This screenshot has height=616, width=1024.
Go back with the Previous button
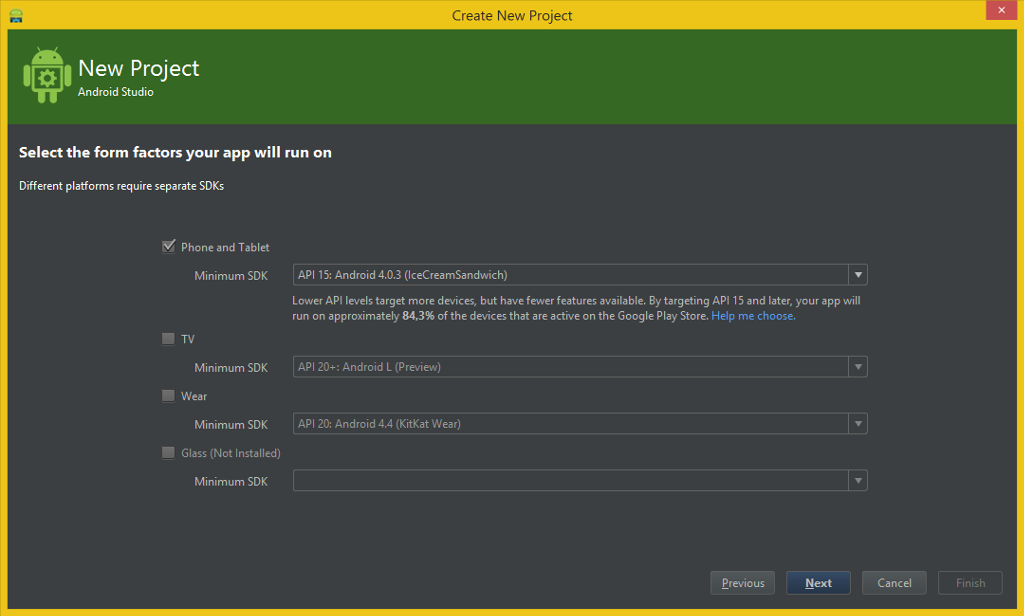pos(742,583)
